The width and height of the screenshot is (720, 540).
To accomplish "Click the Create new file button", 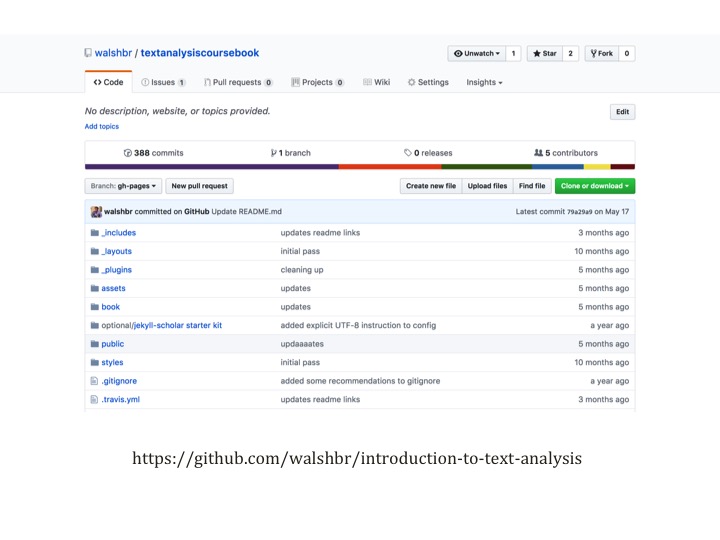I will [x=431, y=186].
